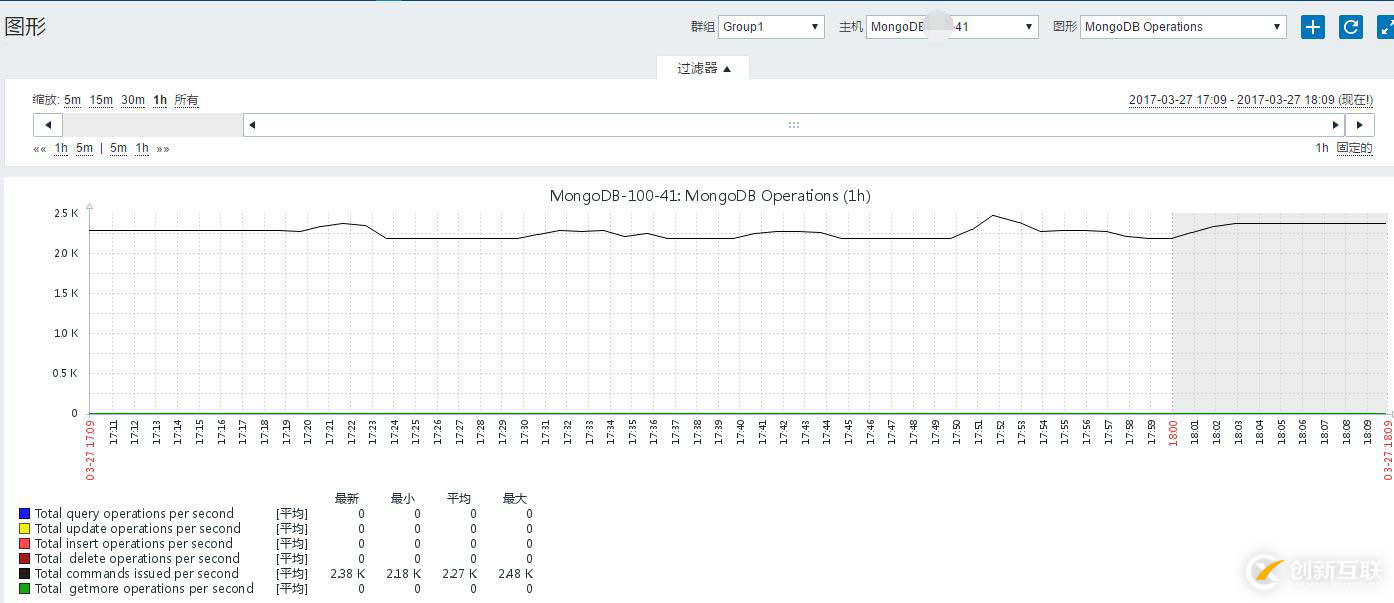Collapse the 过滤器 filter panel
The height and width of the screenshot is (603, 1394).
703,68
